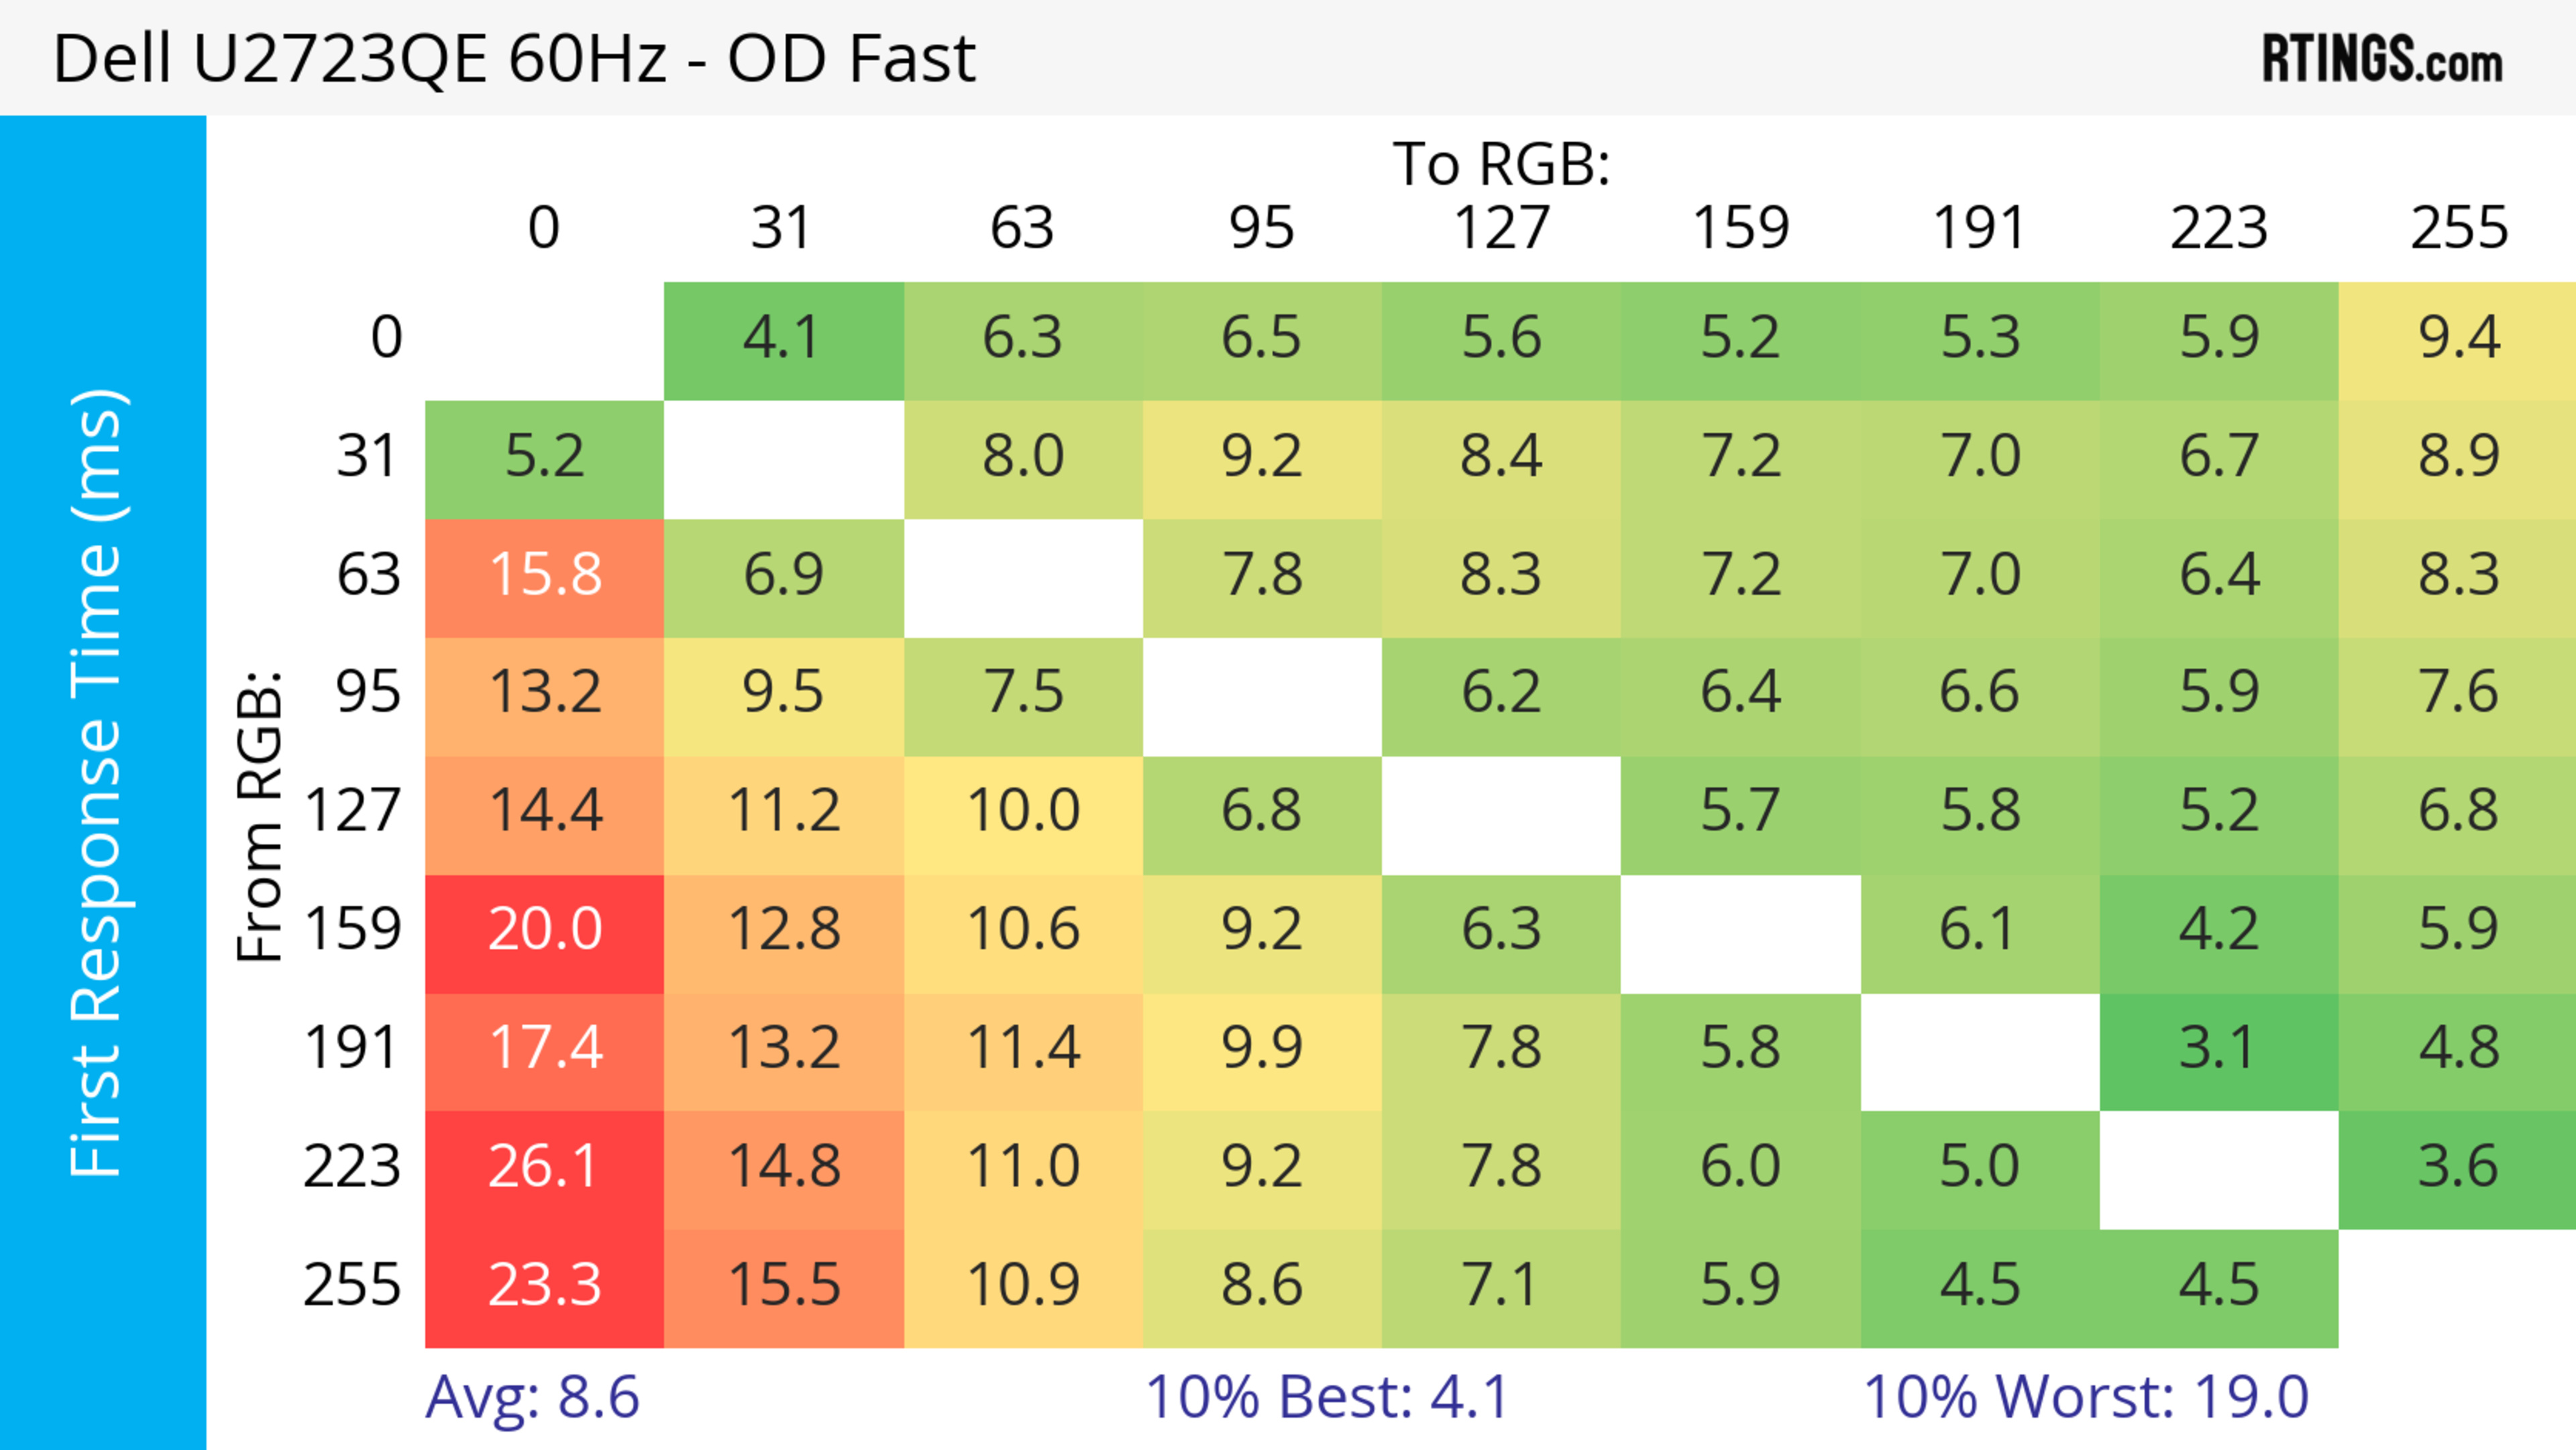The height and width of the screenshot is (1450, 2576).
Task: Click the red 26.1 cell
Action: (544, 1167)
